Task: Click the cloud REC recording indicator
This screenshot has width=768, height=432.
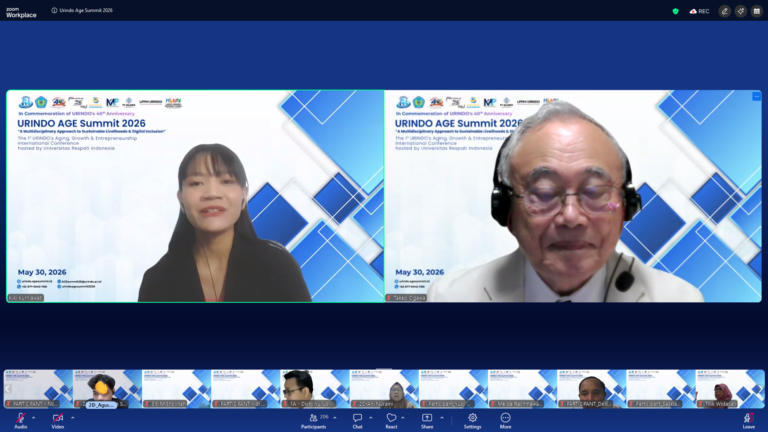Action: point(699,11)
